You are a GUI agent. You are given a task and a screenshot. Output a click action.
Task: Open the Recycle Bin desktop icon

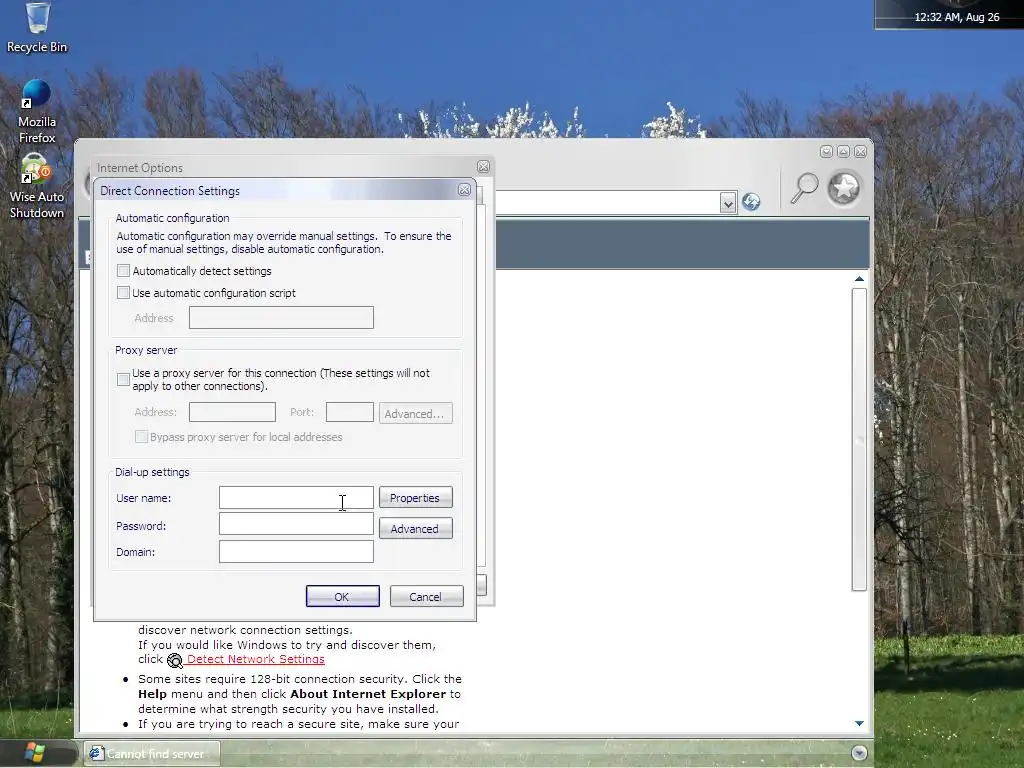[x=37, y=27]
